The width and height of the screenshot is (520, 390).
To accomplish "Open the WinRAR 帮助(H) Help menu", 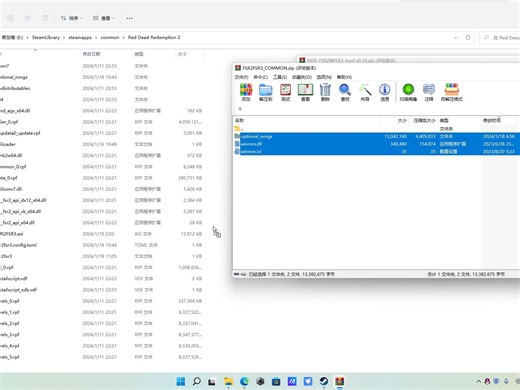I will (344, 77).
